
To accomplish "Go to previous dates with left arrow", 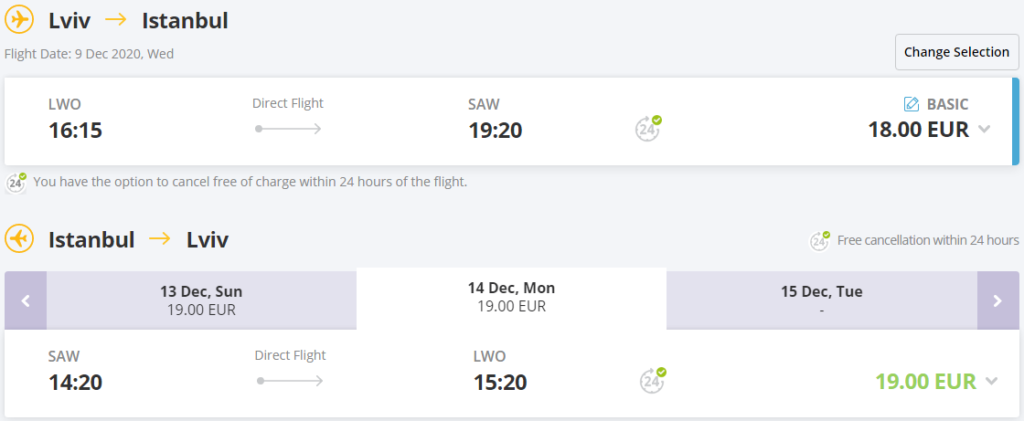I will pyautogui.click(x=25, y=300).
